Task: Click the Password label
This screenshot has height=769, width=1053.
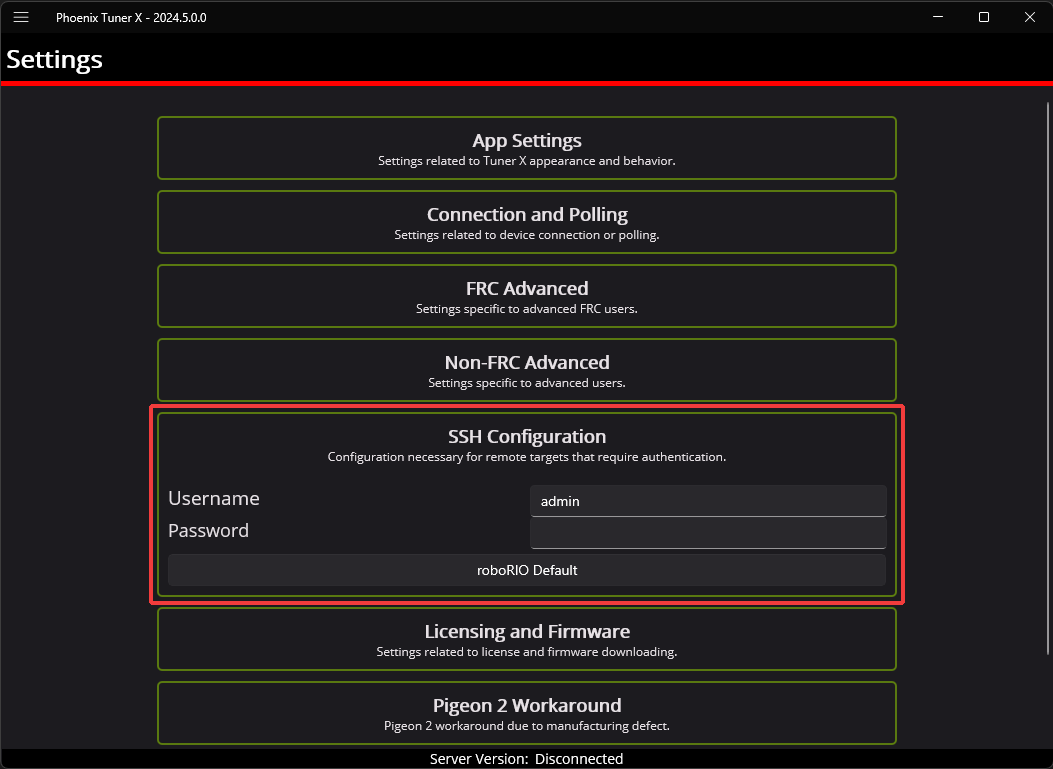Action: (208, 531)
